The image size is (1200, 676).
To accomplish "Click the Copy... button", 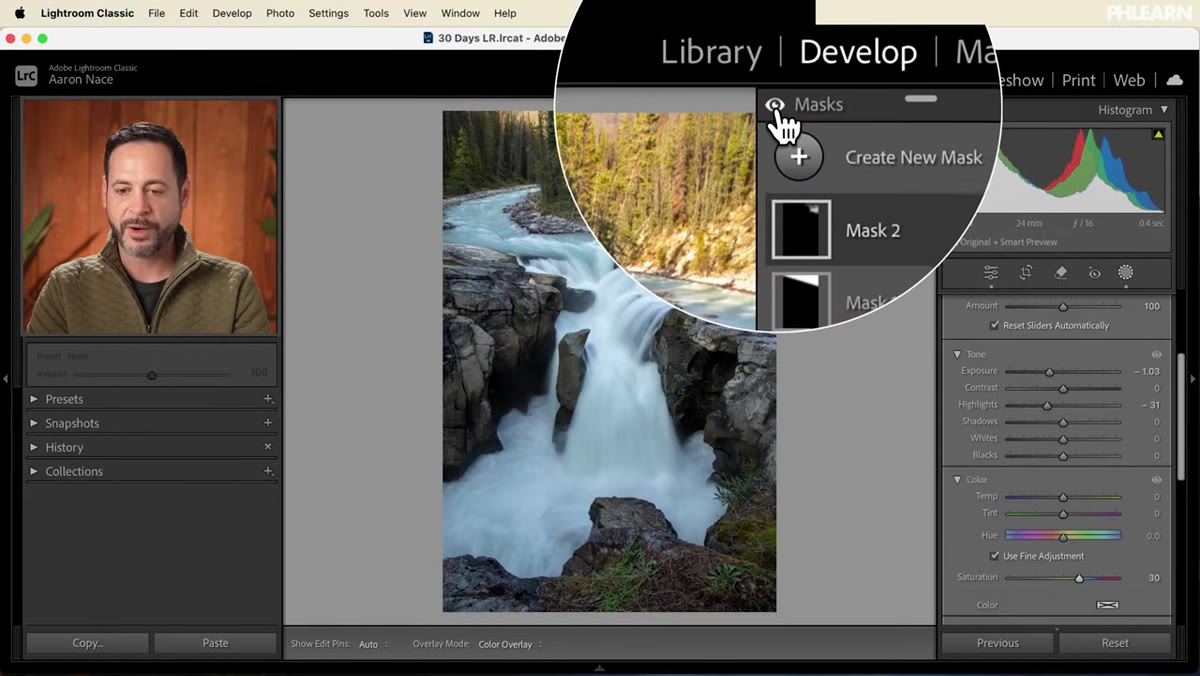I will pos(88,643).
